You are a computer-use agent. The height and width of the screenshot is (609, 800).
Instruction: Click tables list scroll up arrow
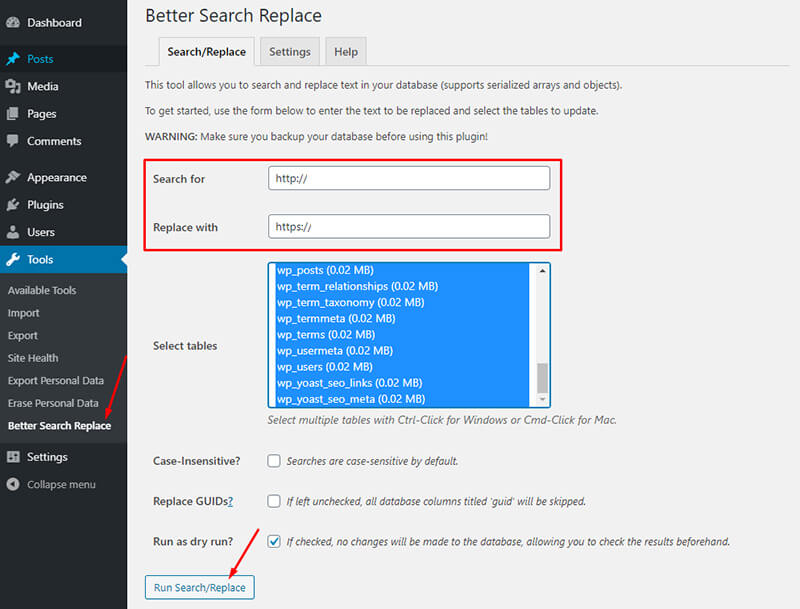coord(543,271)
